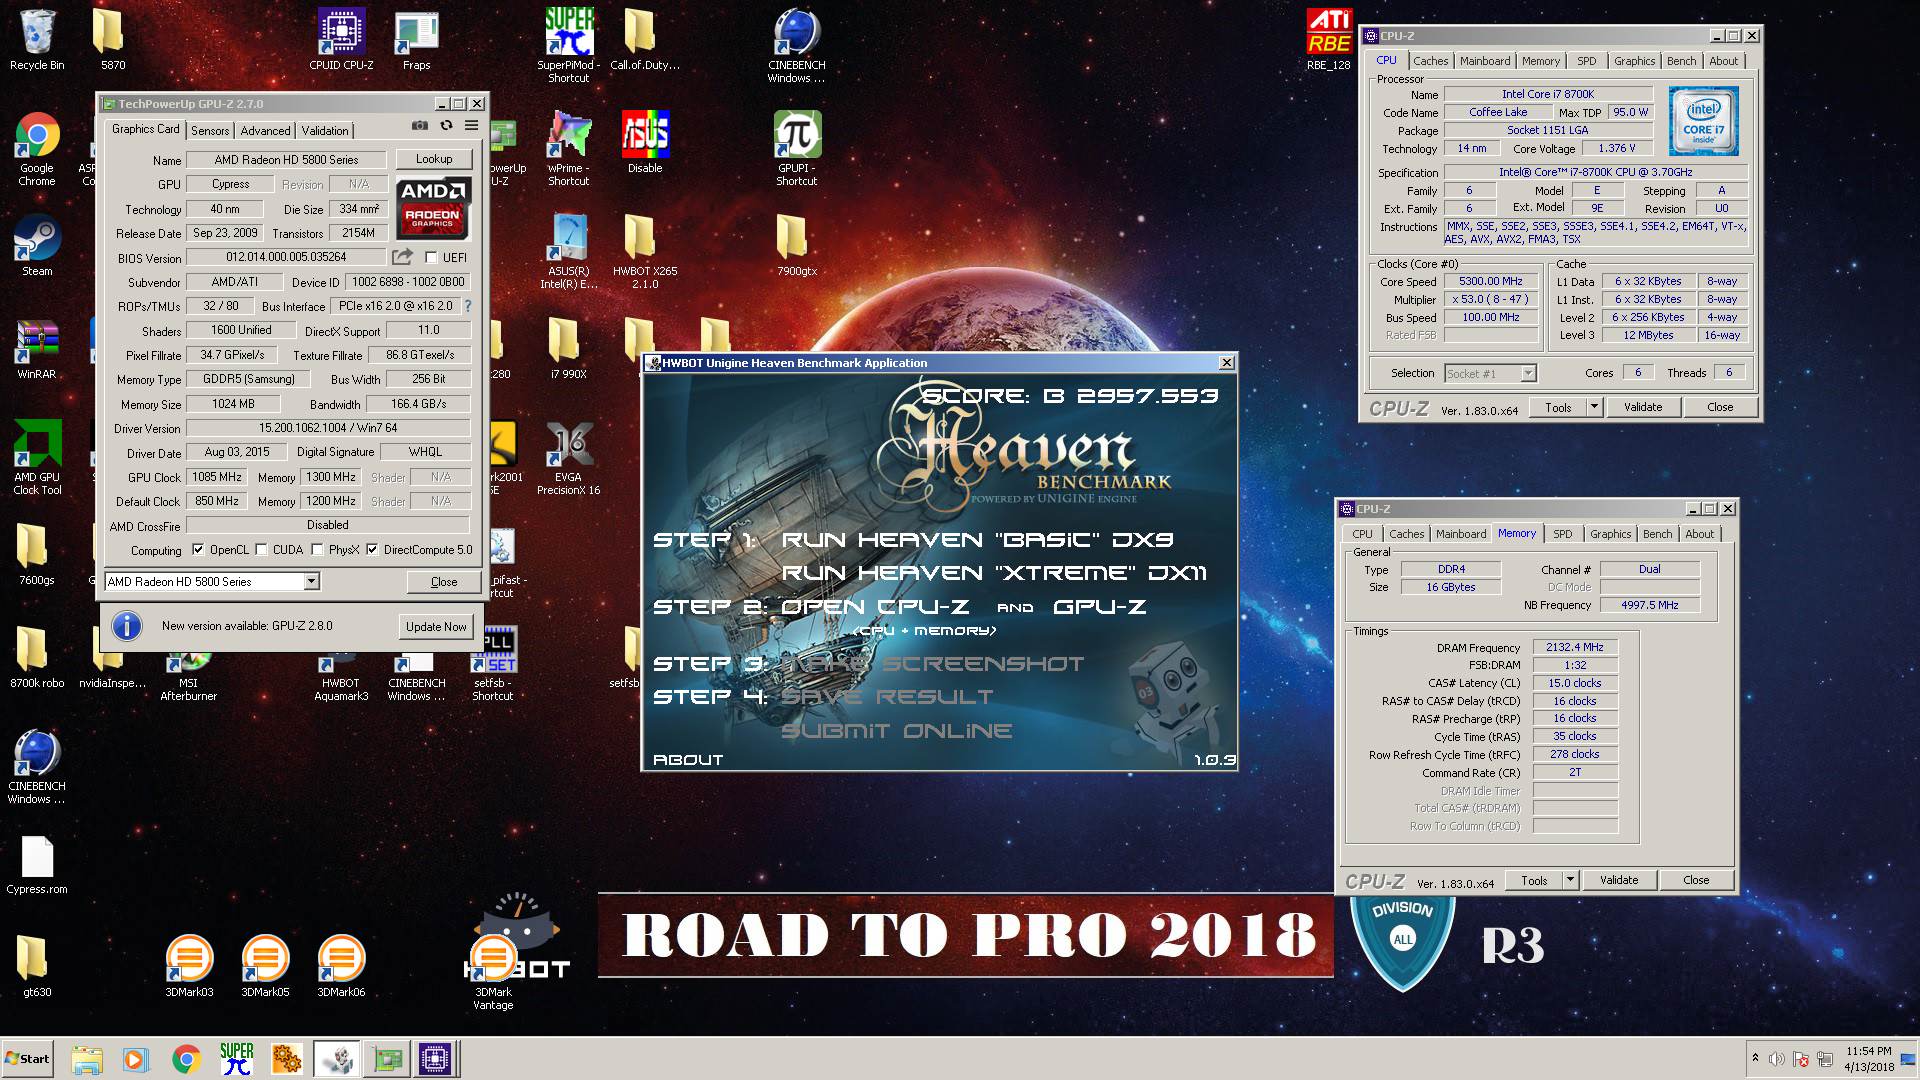Open Steam desktop icon

pyautogui.click(x=37, y=246)
